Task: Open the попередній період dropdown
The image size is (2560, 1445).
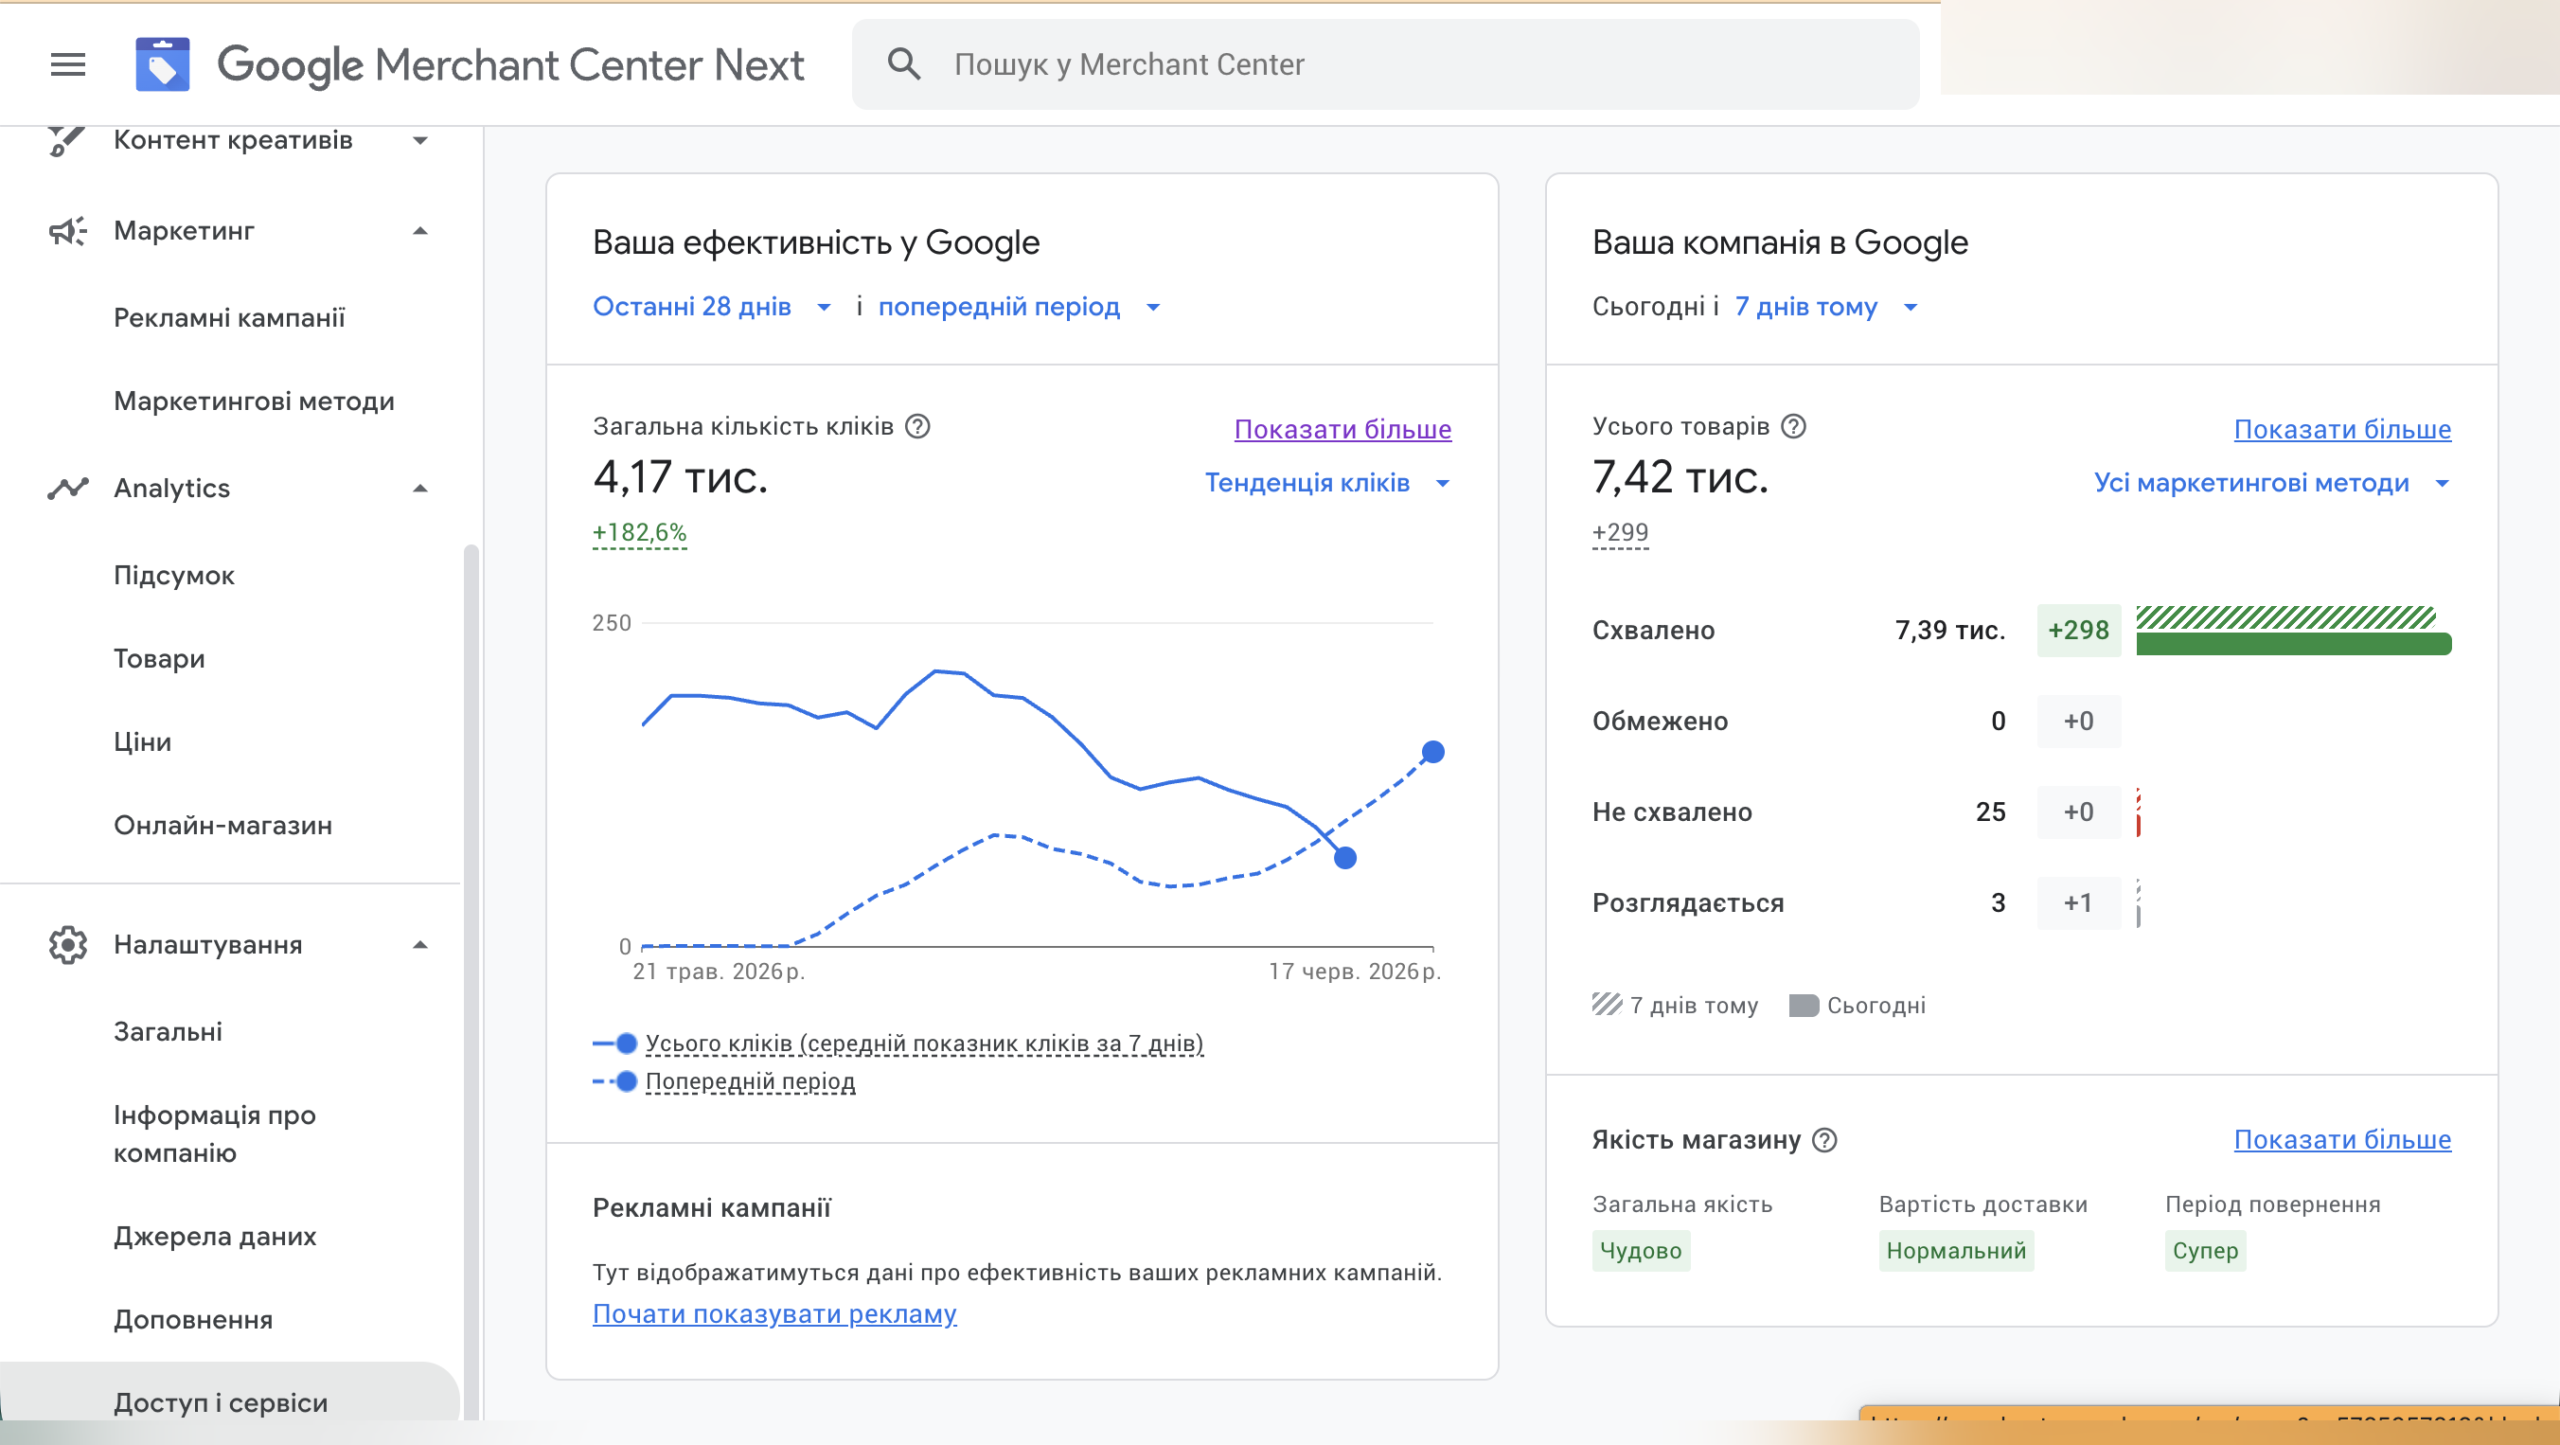Action: click(1020, 307)
